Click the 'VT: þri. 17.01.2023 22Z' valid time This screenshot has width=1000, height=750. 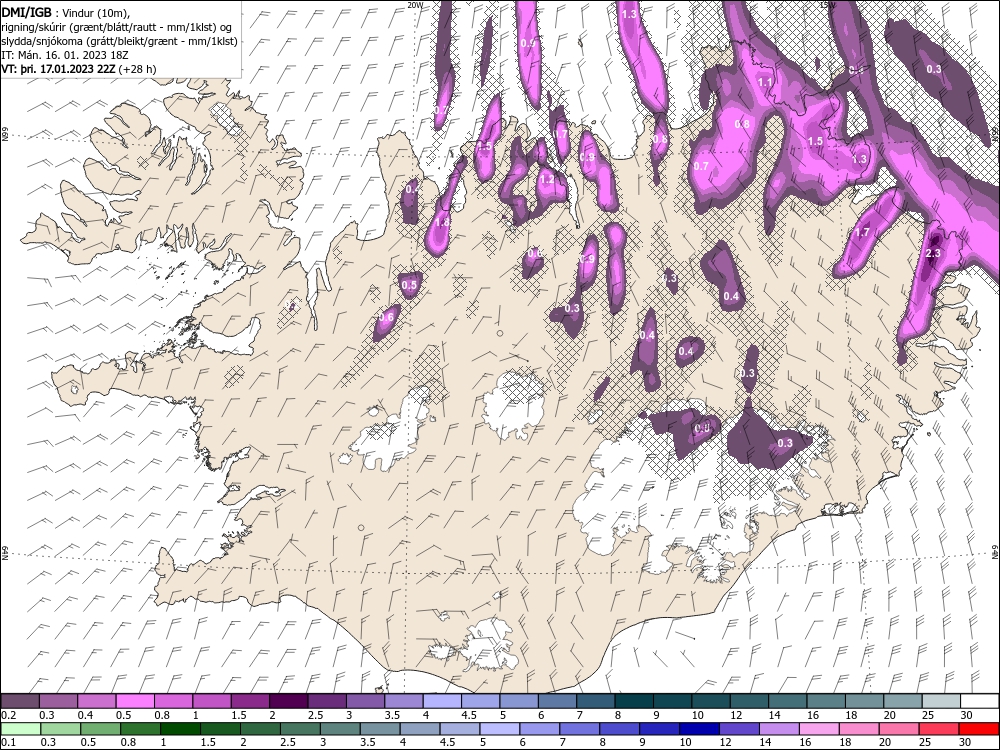tap(59, 69)
